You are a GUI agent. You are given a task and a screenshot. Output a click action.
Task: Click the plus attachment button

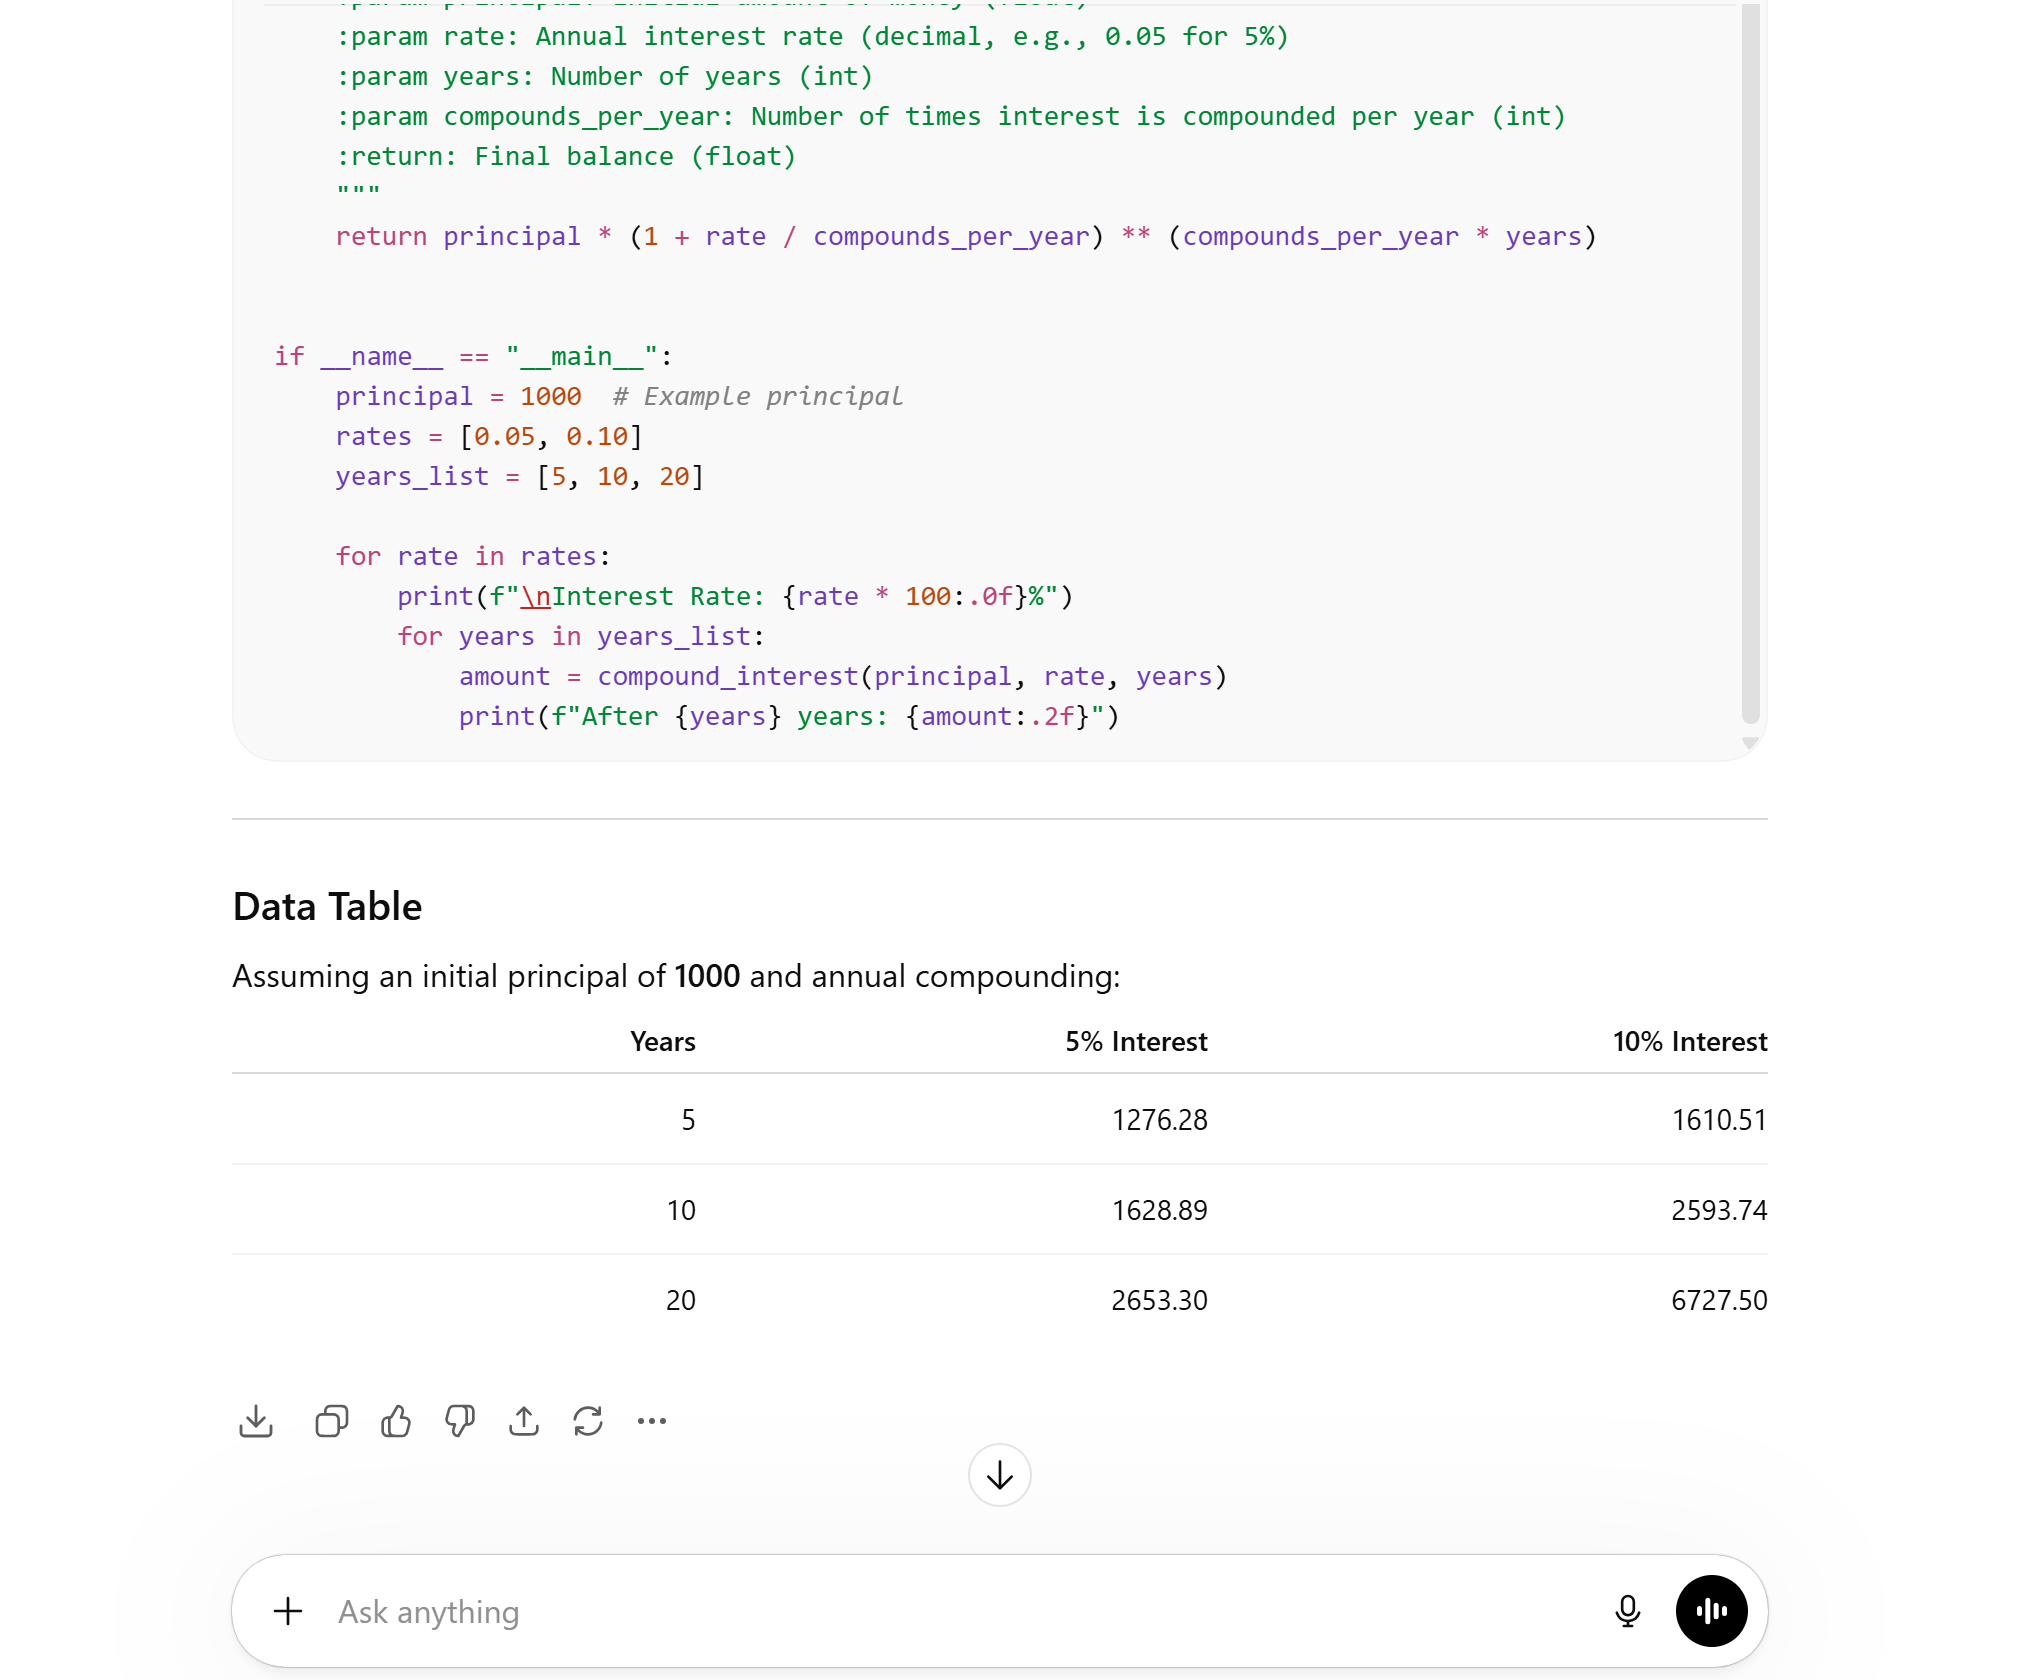[288, 1611]
